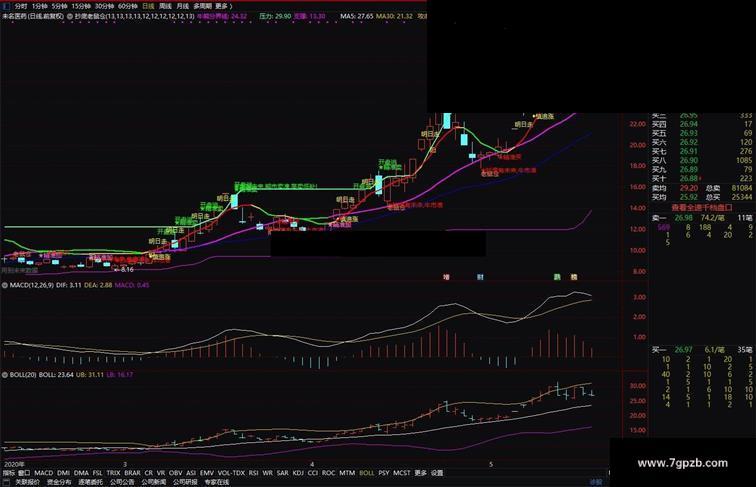Select the ROC indicator tab
The height and width of the screenshot is (487, 756).
coord(328,473)
